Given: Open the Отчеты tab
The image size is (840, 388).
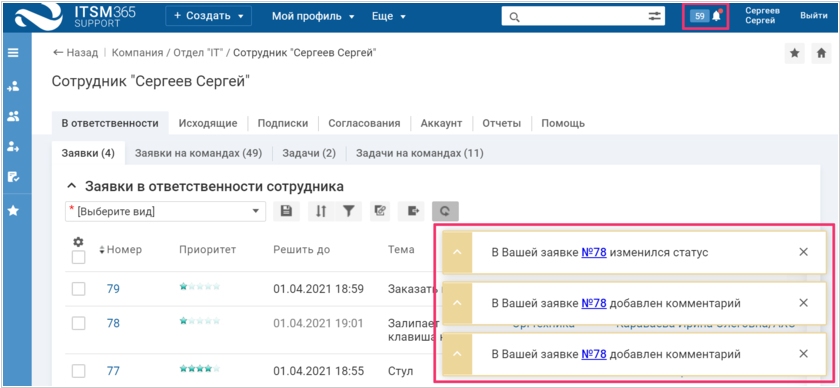Looking at the screenshot, I should coord(501,123).
